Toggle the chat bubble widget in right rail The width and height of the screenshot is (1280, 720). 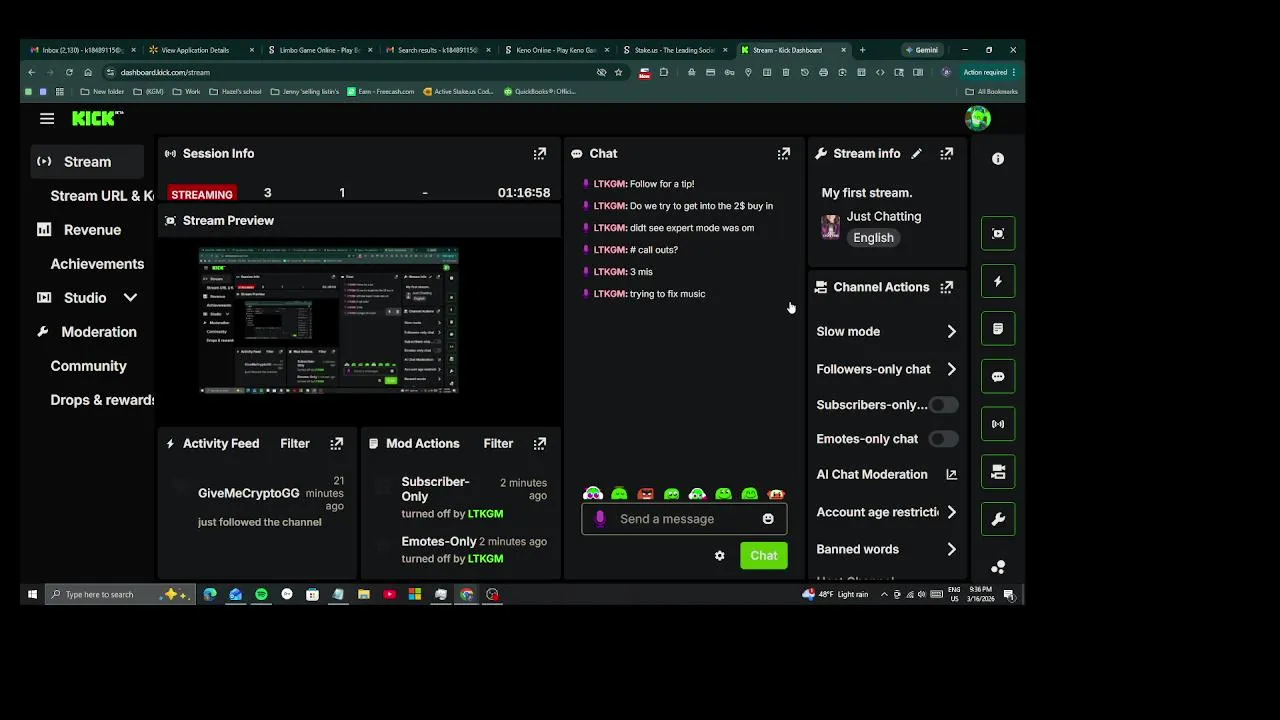998,377
